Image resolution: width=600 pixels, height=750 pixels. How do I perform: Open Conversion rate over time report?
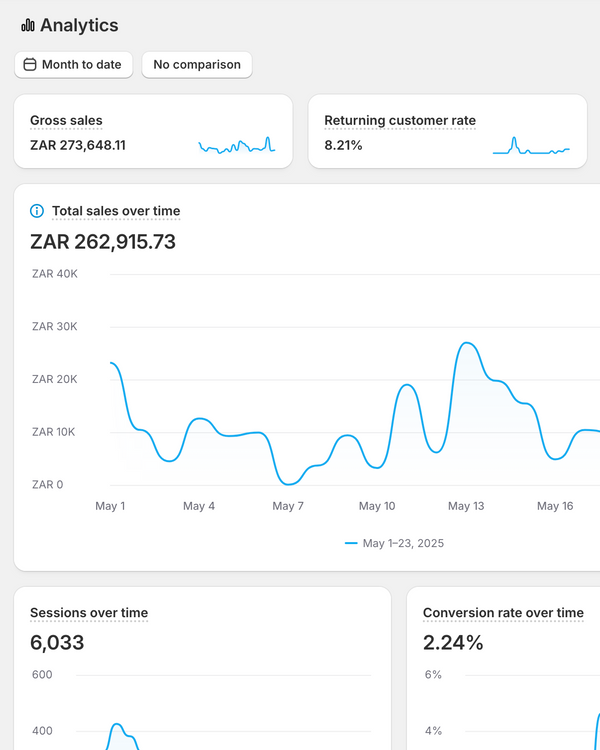(503, 613)
